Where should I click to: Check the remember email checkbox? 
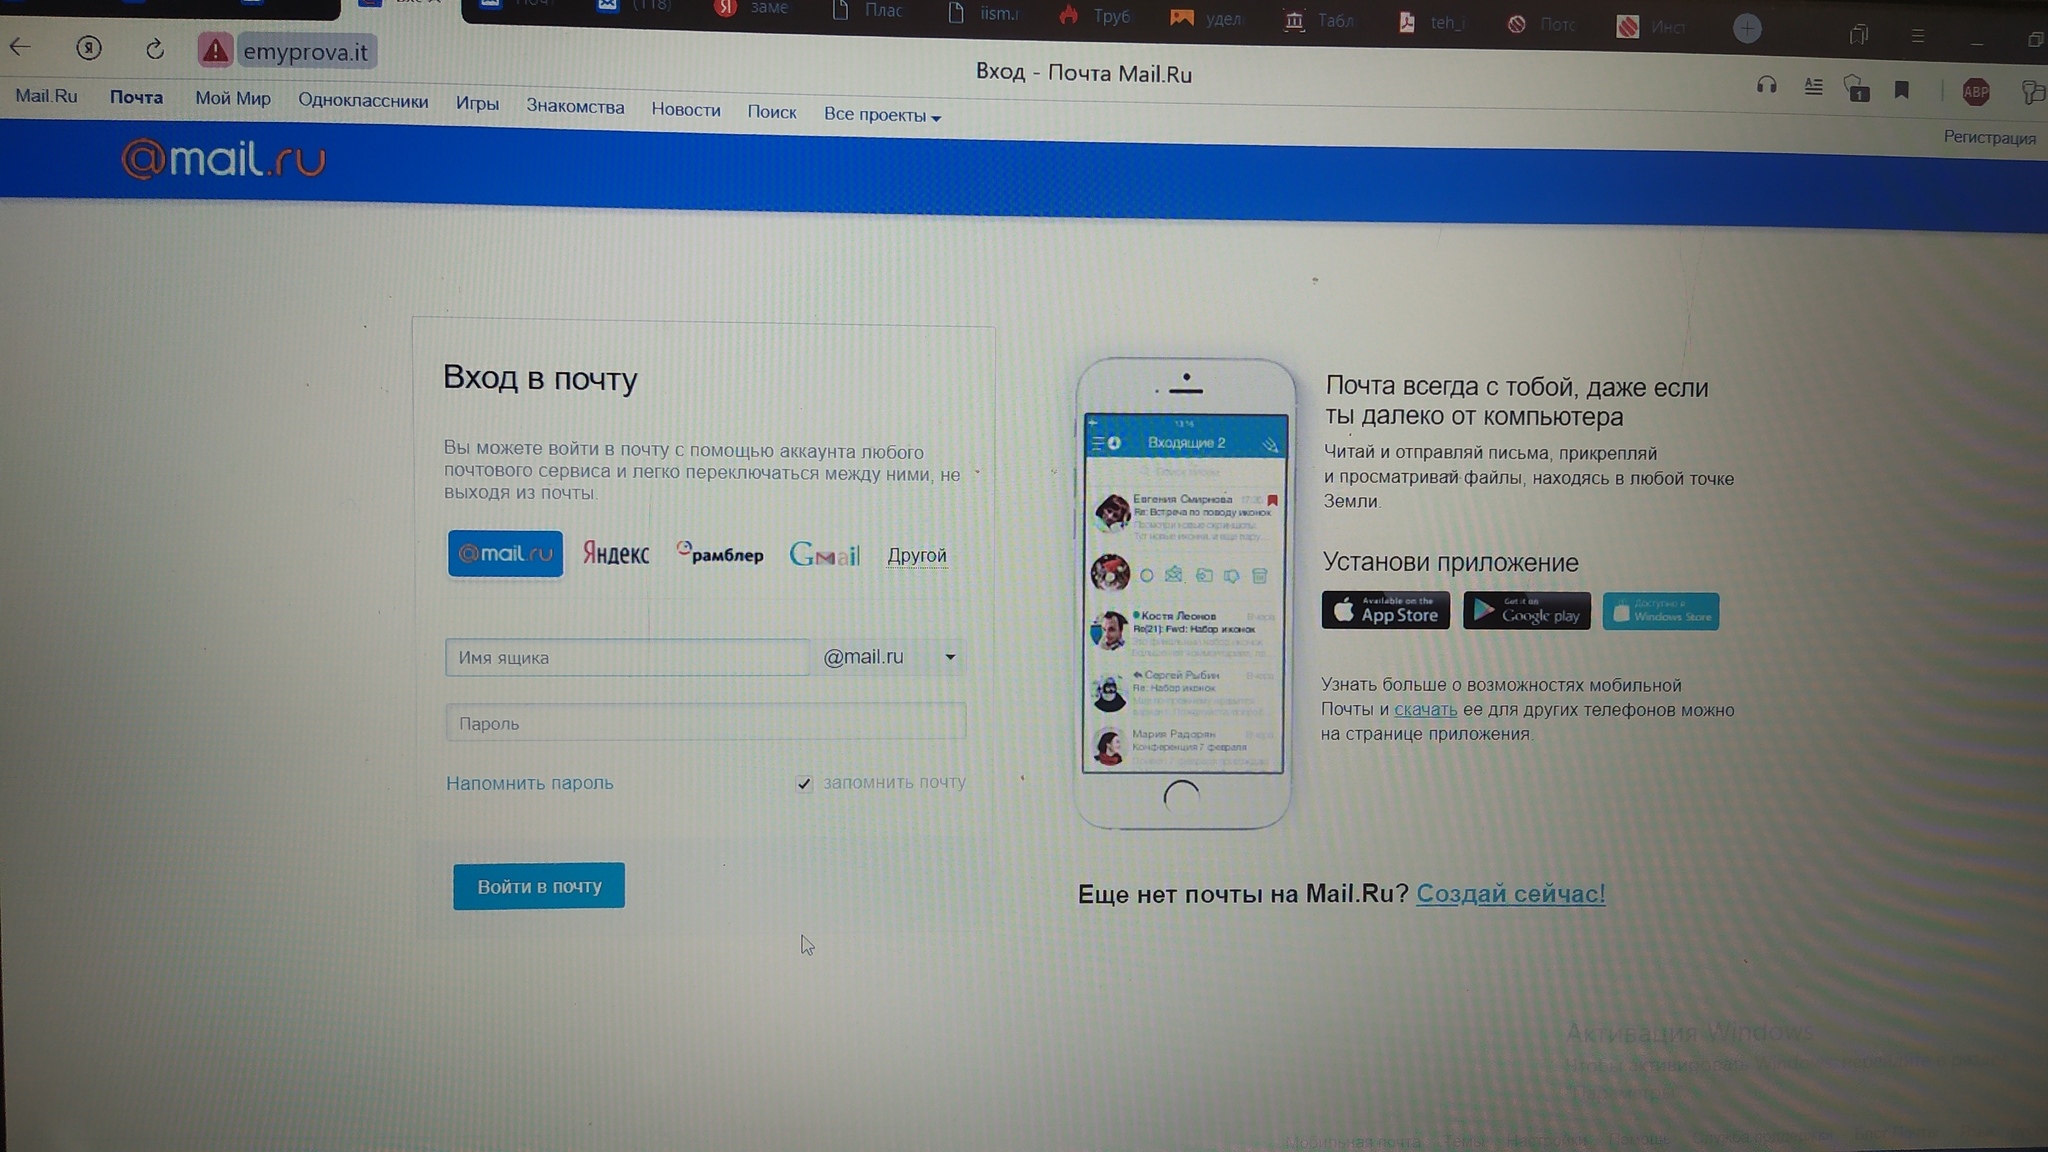802,782
